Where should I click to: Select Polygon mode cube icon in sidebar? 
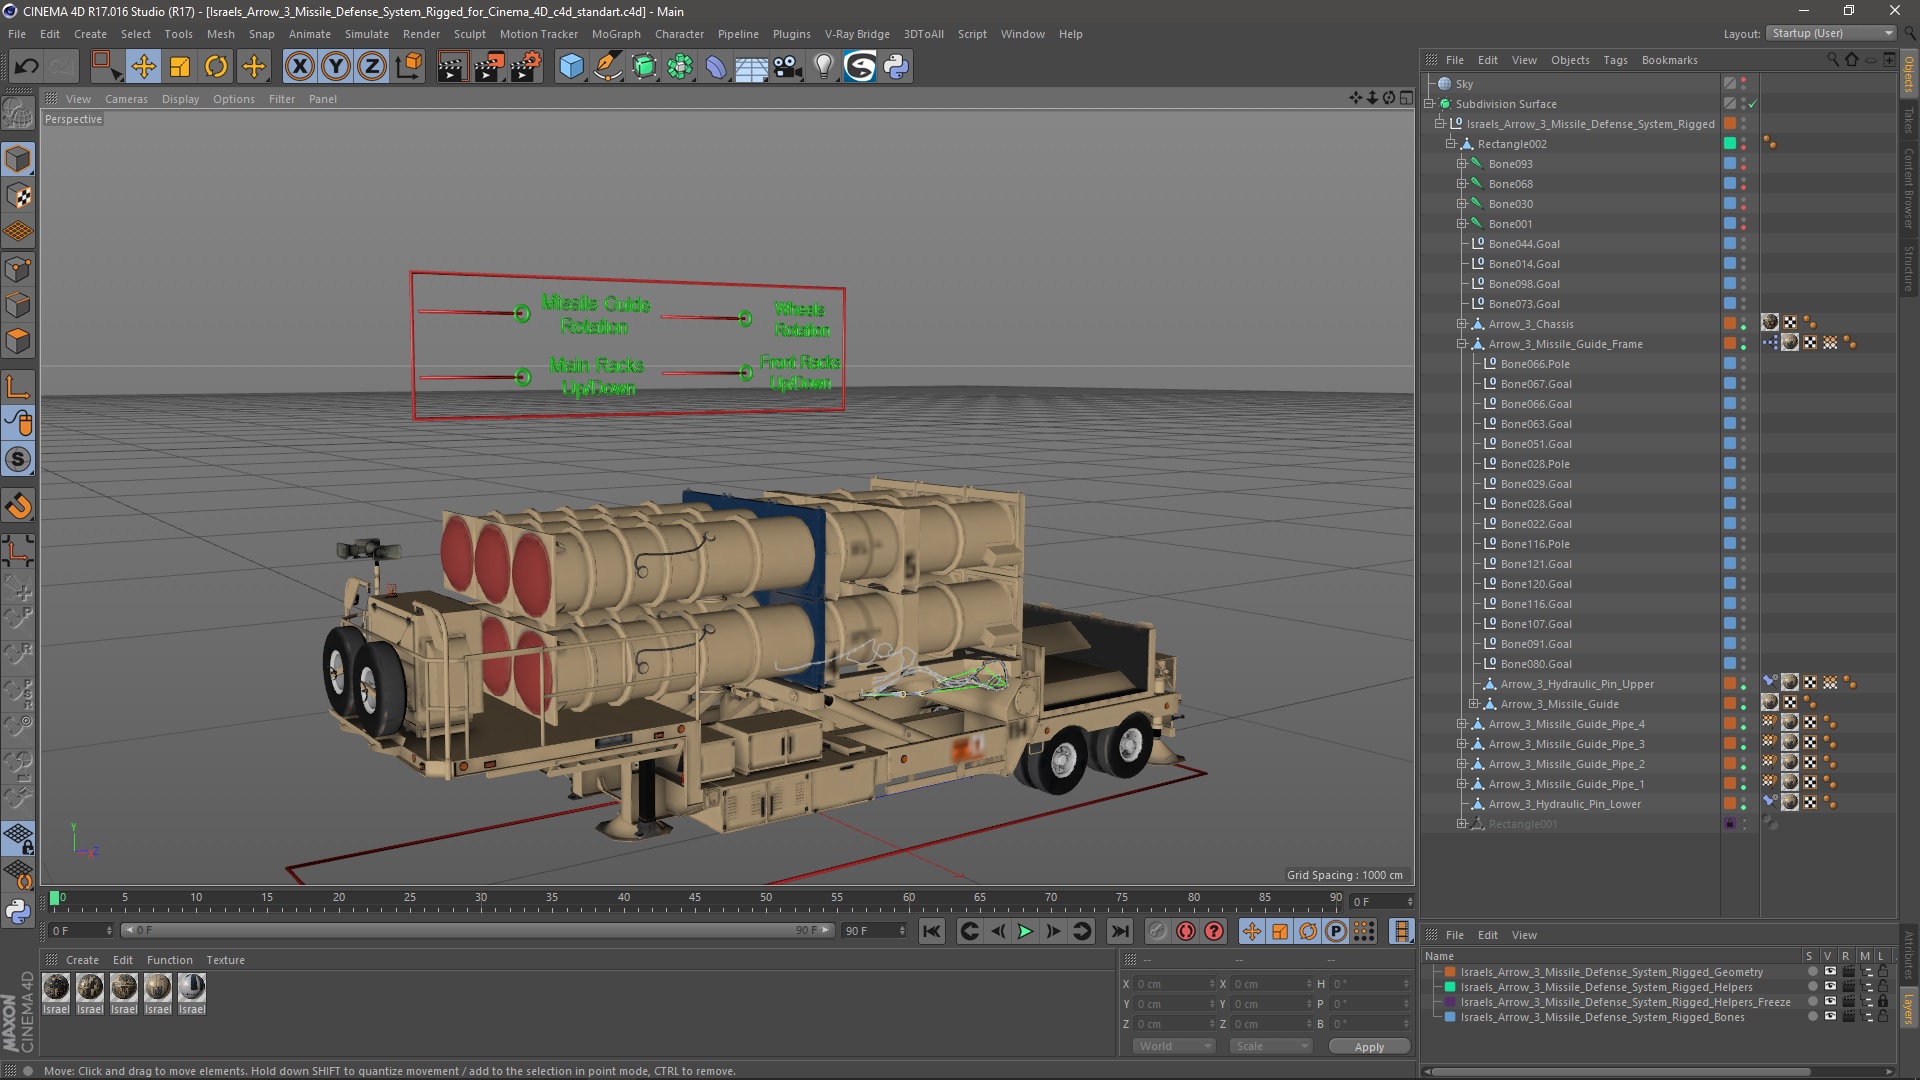tap(18, 342)
